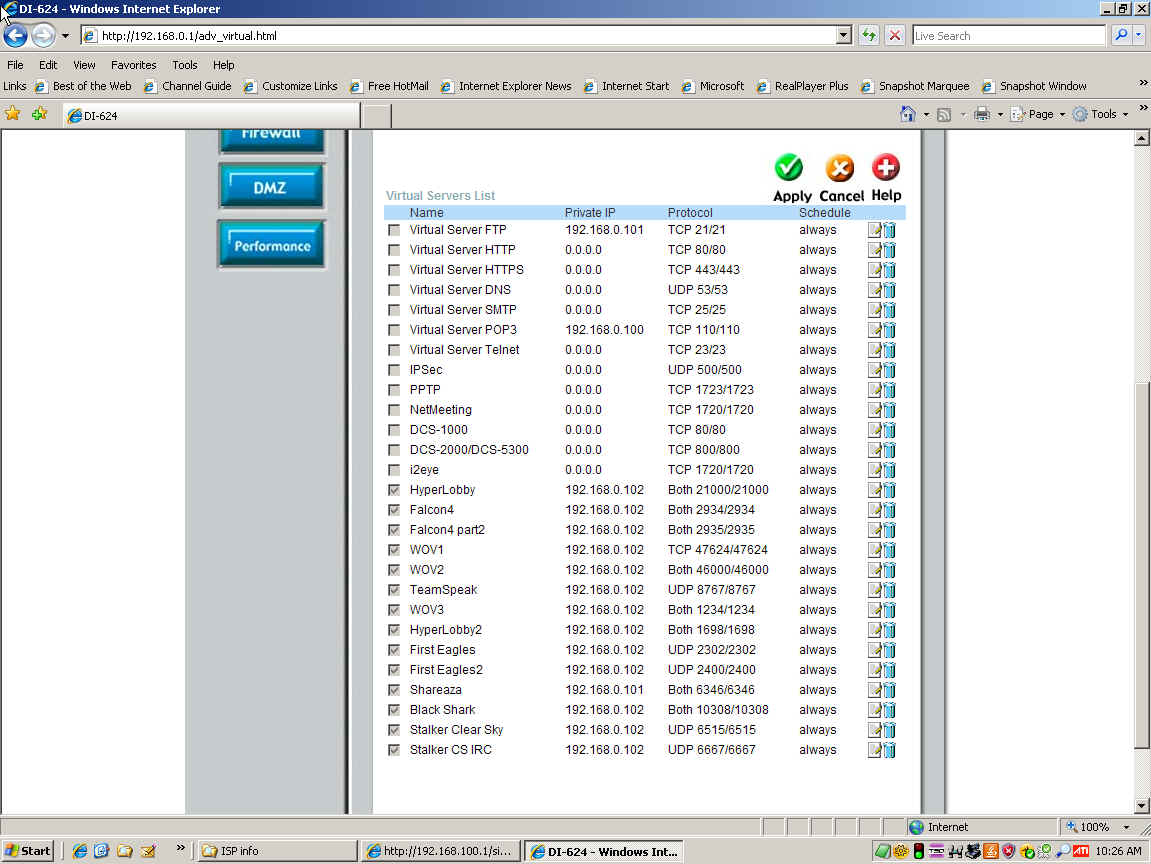
Task: Click the Live Search input box
Action: point(1009,35)
